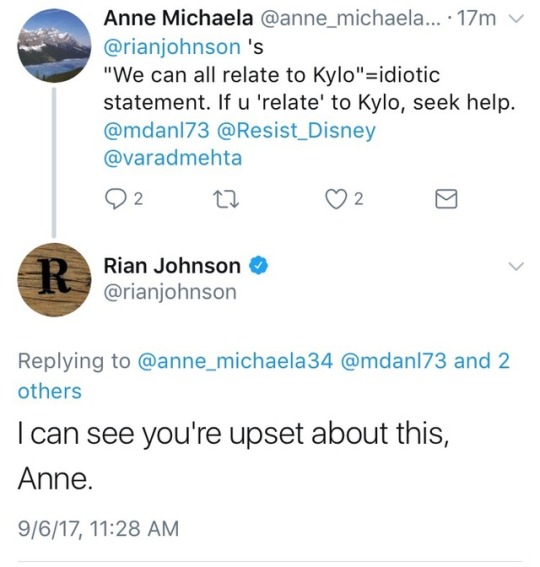Image resolution: width=540 pixels, height=567 pixels.
Task: Open @anne_michaela34 in Replying to line
Action: tap(234, 361)
